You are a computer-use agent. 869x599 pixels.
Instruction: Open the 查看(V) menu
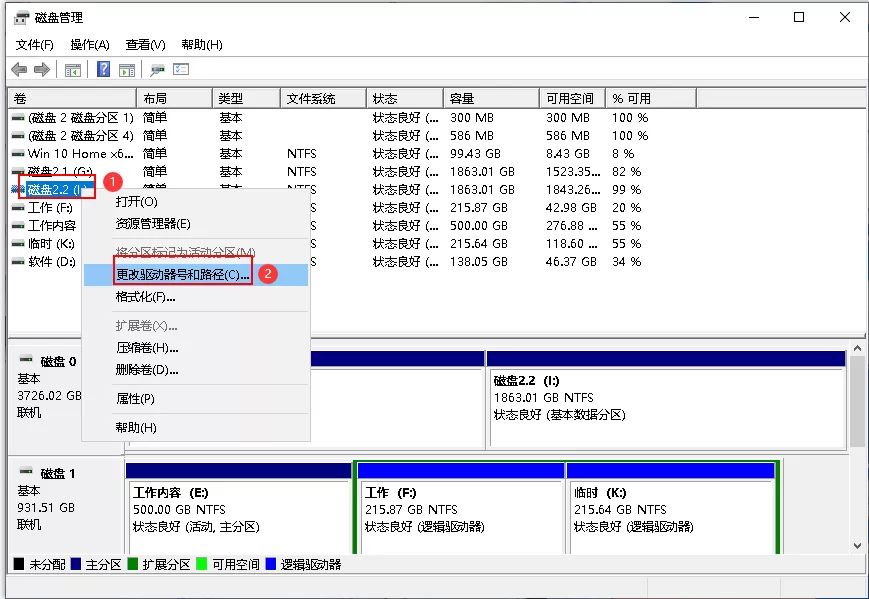(x=143, y=44)
